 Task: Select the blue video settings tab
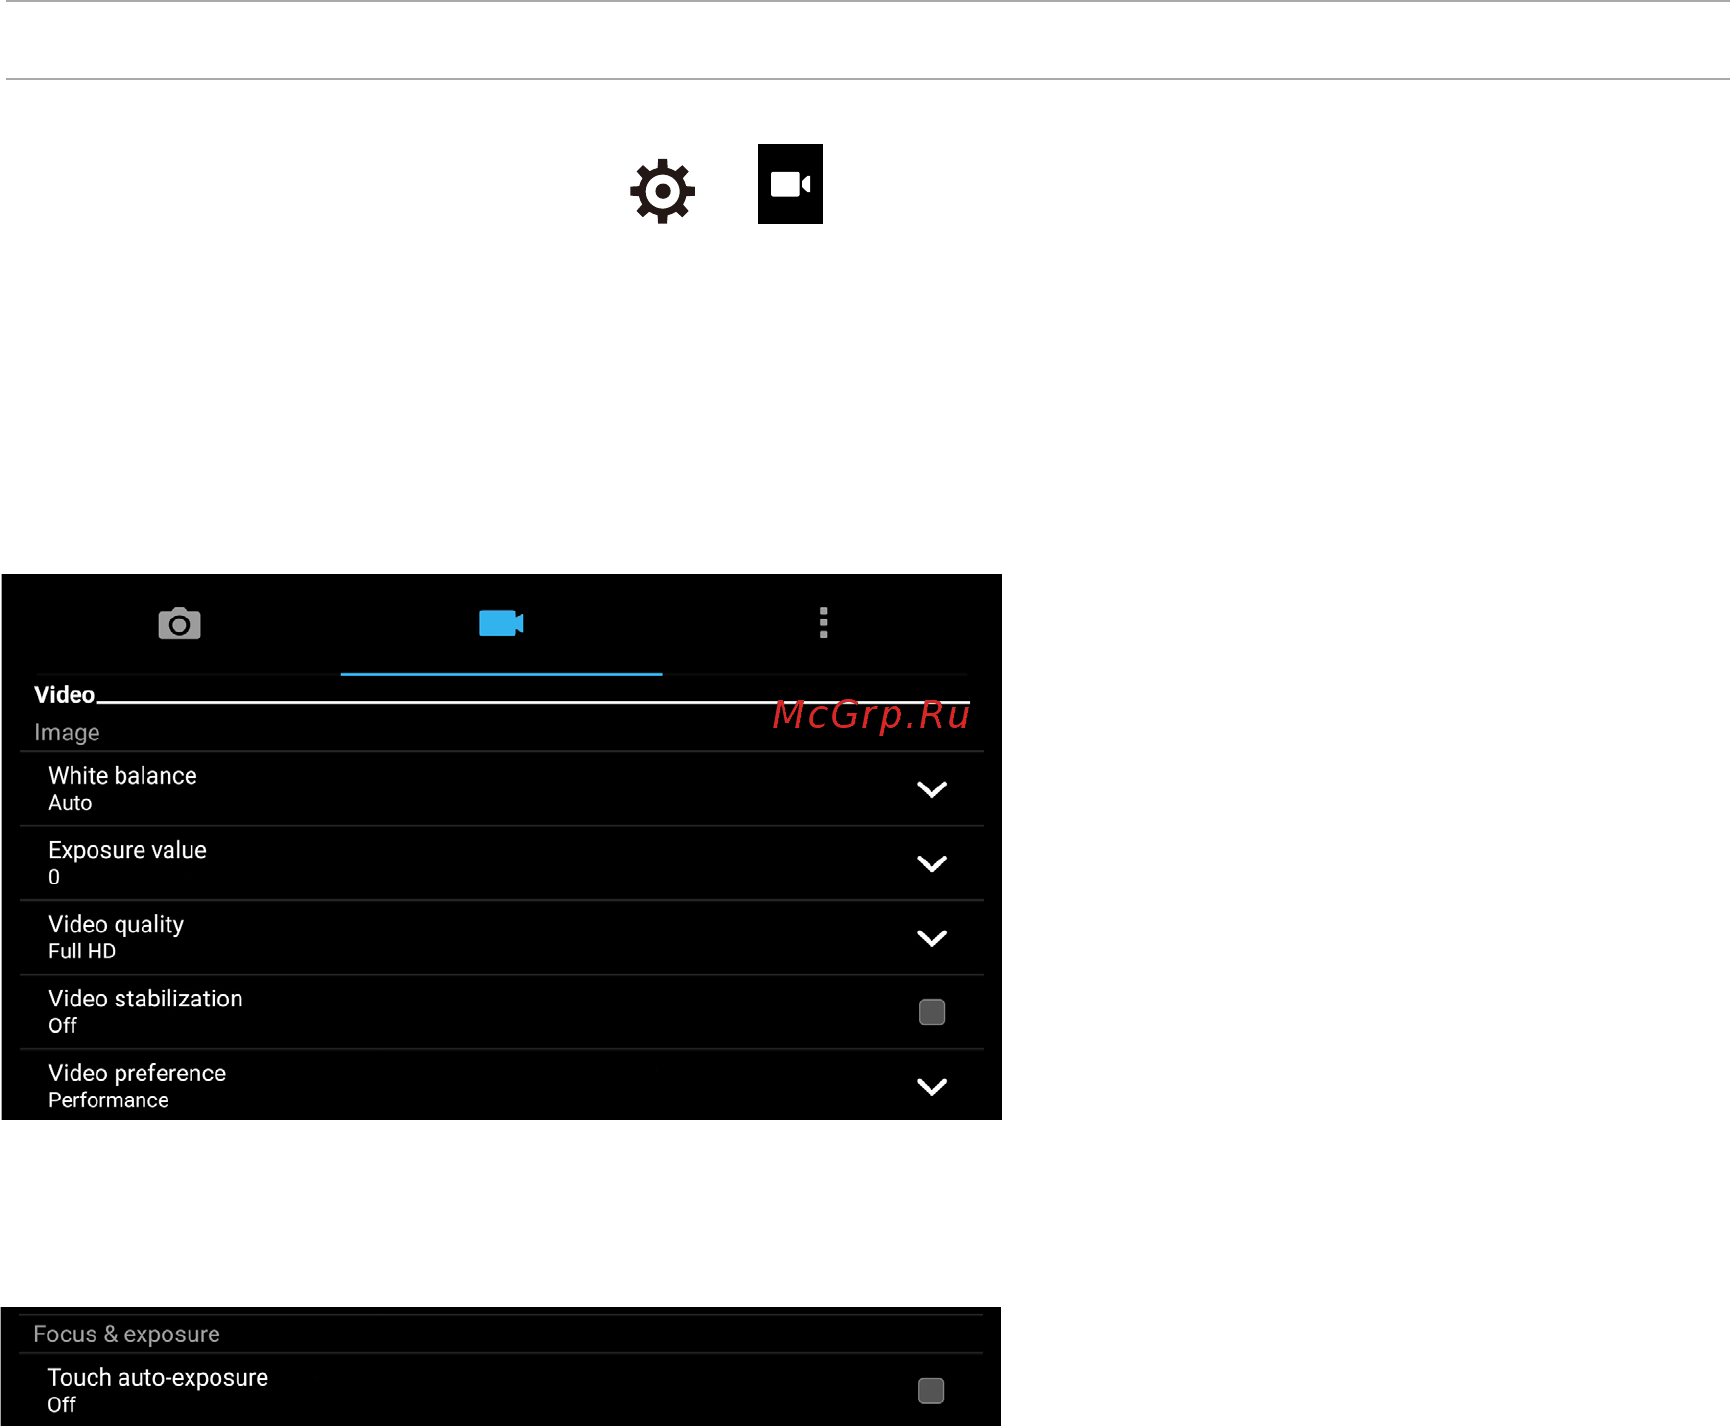coord(501,623)
